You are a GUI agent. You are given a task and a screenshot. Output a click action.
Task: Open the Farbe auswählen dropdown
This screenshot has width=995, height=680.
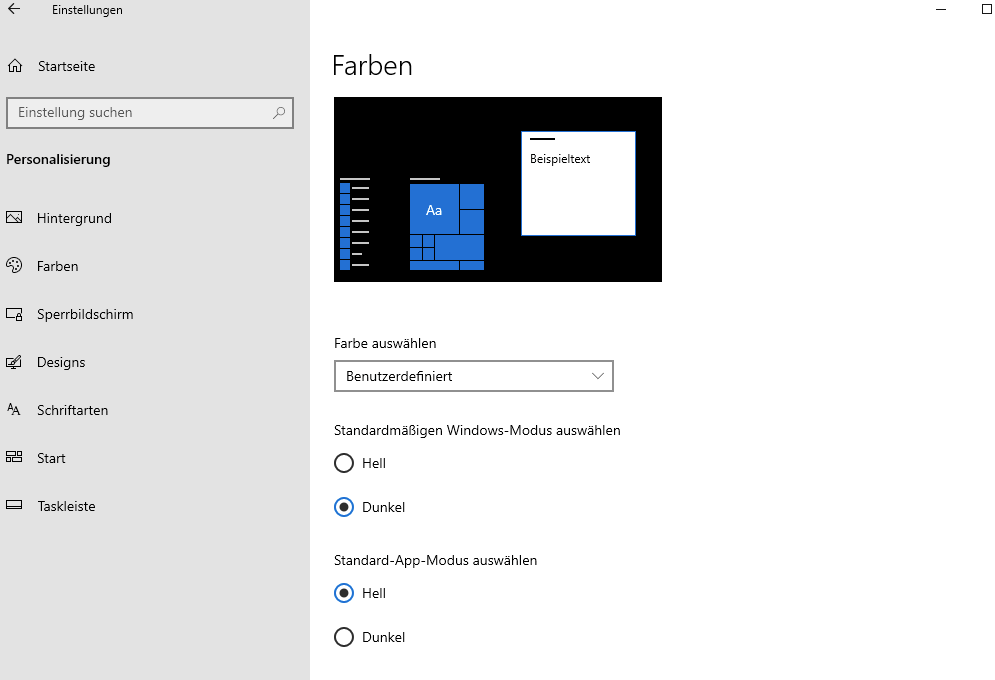point(473,376)
